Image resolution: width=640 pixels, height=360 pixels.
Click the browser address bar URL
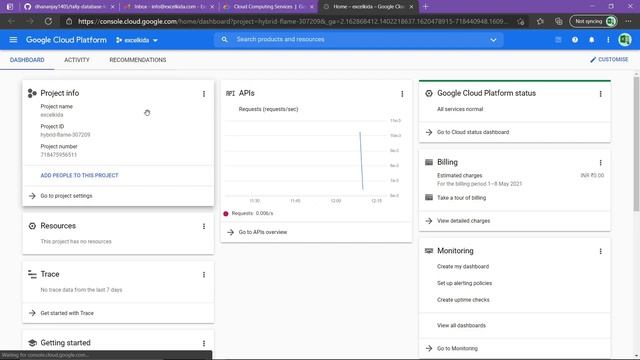[292, 21]
